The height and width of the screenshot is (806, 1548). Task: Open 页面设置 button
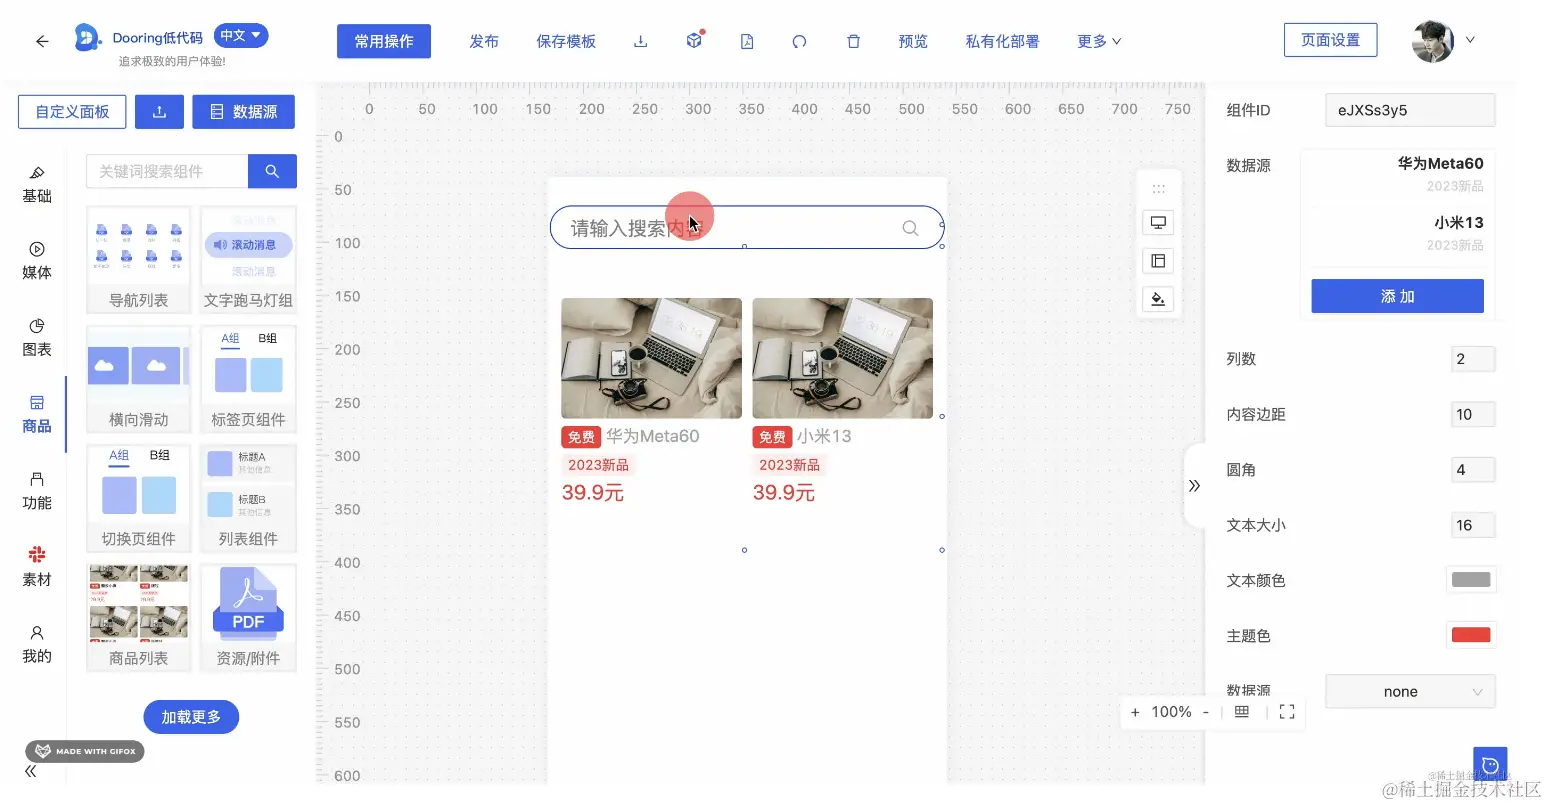point(1330,40)
